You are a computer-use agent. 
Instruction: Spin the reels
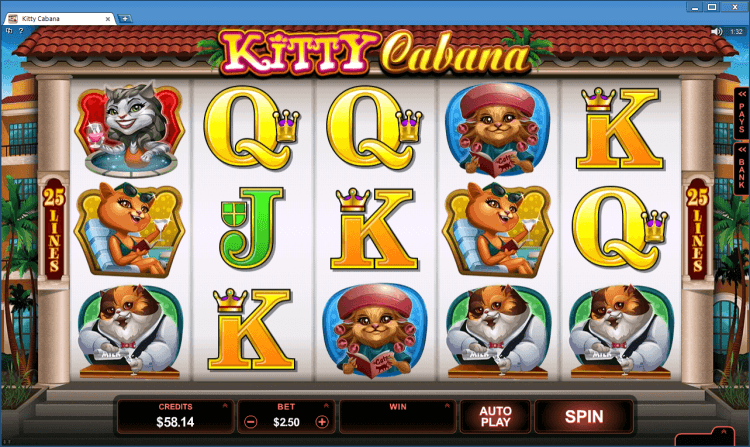(x=584, y=416)
